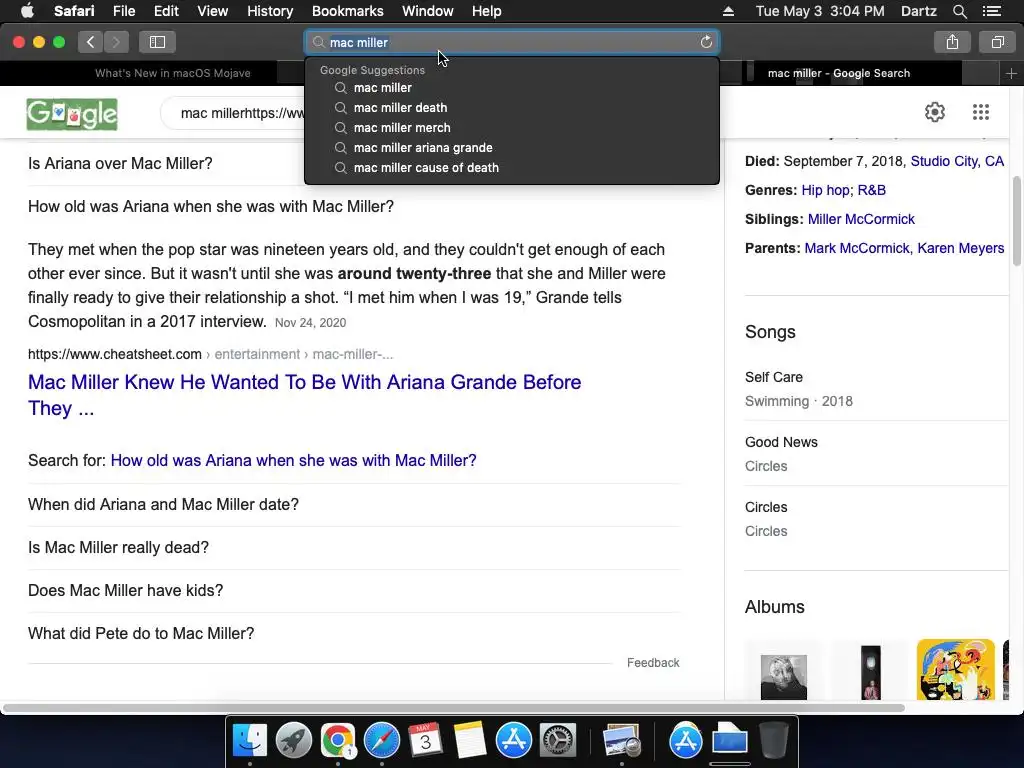Click the Safari forward navigation arrow
The height and width of the screenshot is (768, 1024).
point(116,42)
